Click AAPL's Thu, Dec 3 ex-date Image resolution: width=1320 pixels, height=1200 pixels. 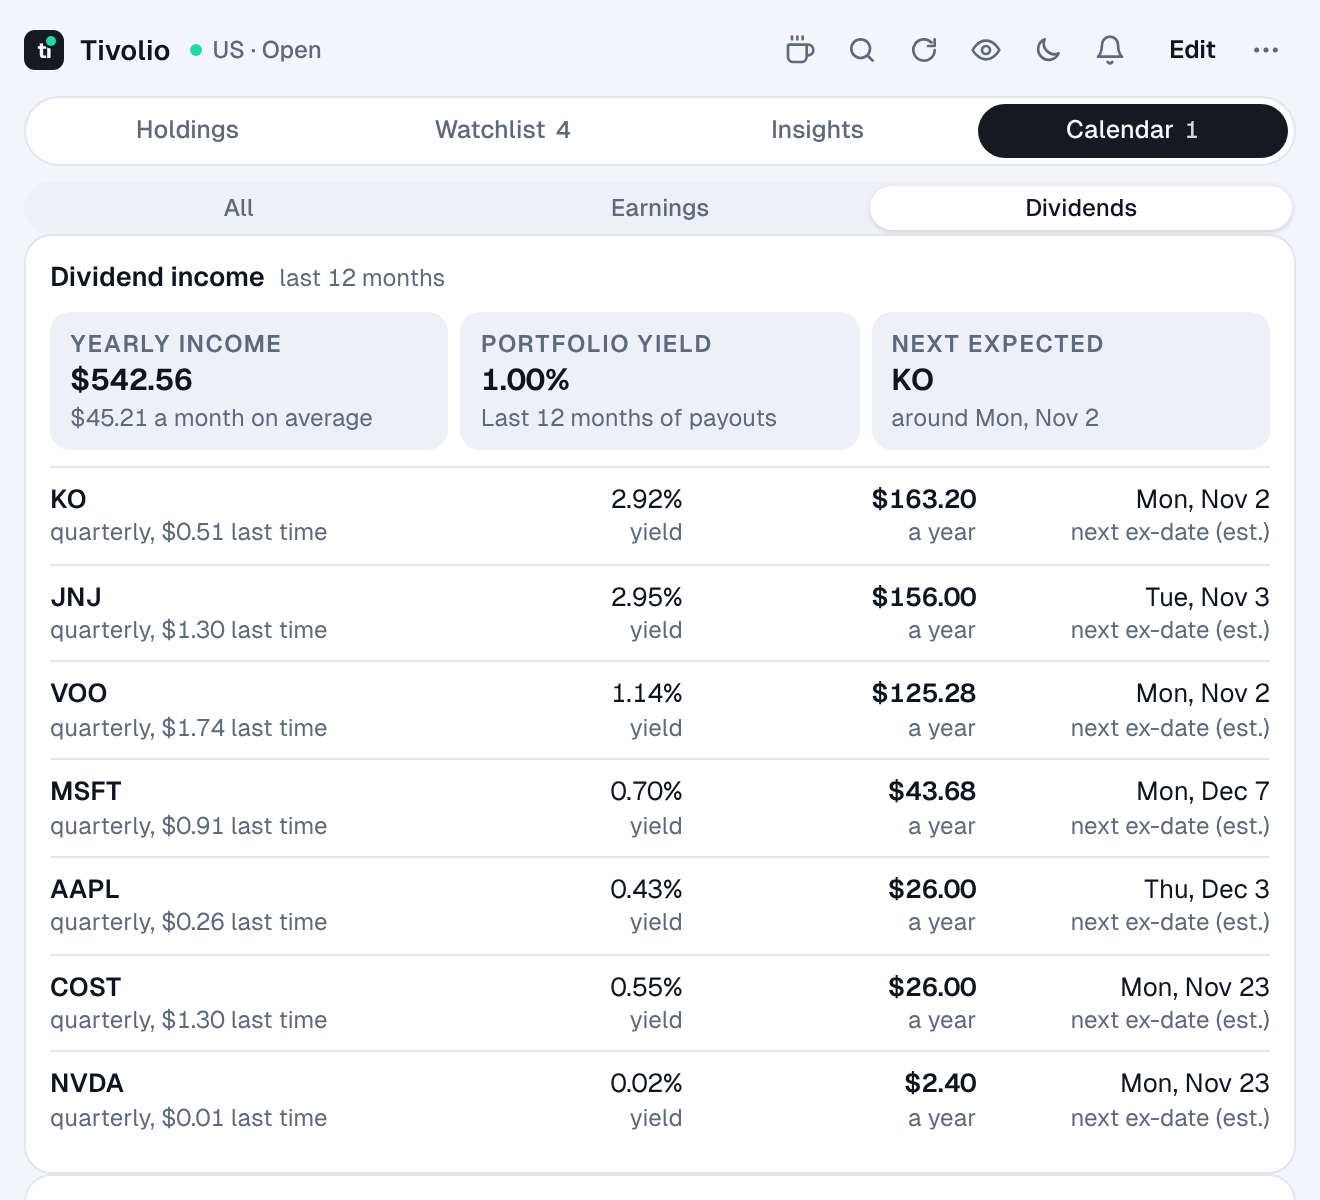click(1207, 889)
